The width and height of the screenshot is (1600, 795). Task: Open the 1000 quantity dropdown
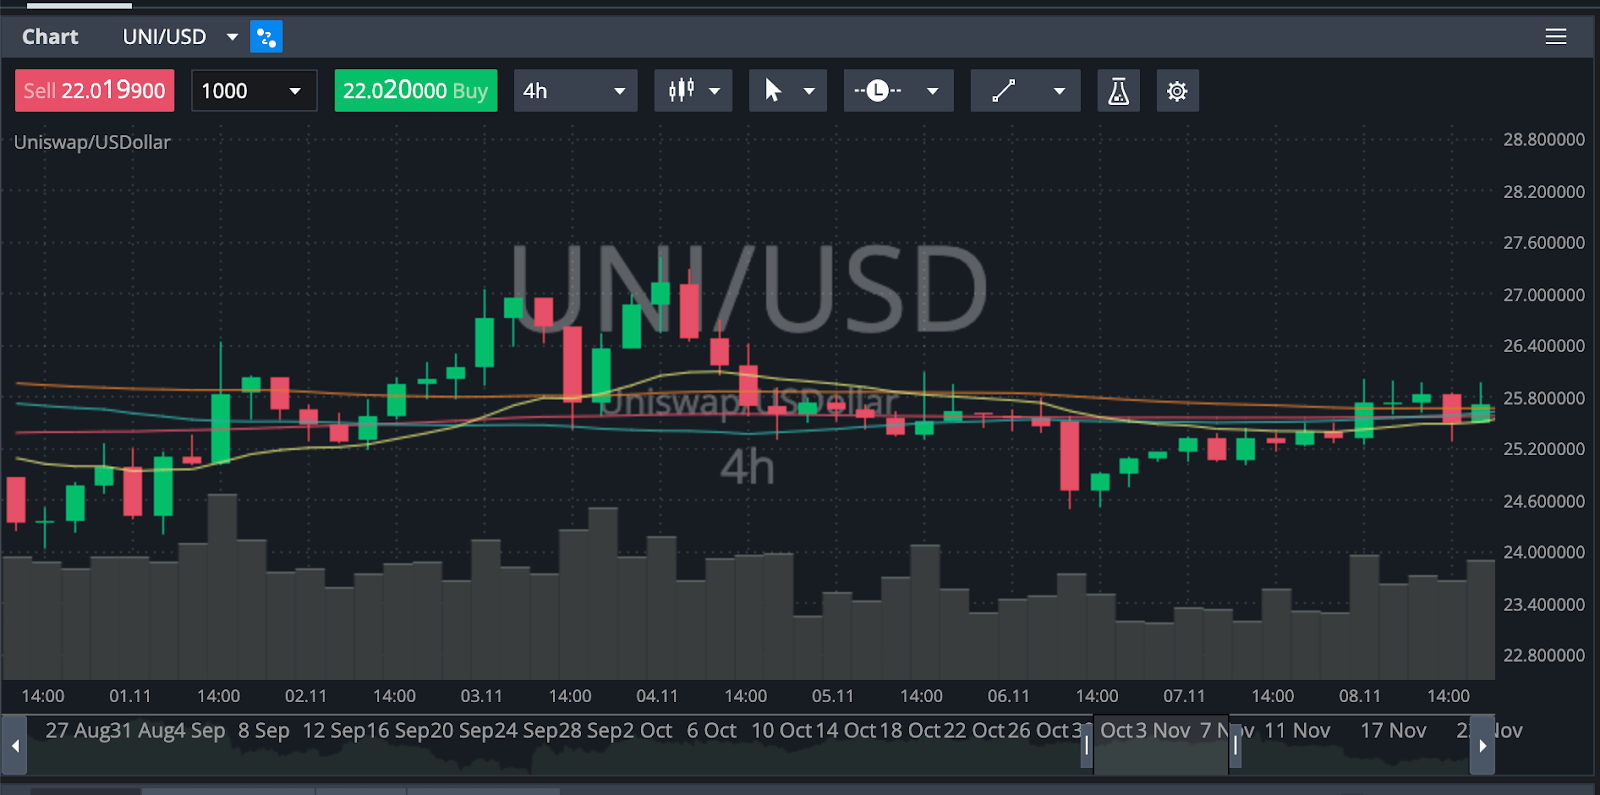254,91
